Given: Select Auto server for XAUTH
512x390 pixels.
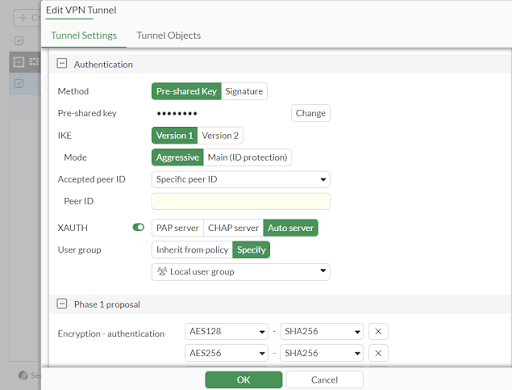Looking at the screenshot, I should point(291,228).
